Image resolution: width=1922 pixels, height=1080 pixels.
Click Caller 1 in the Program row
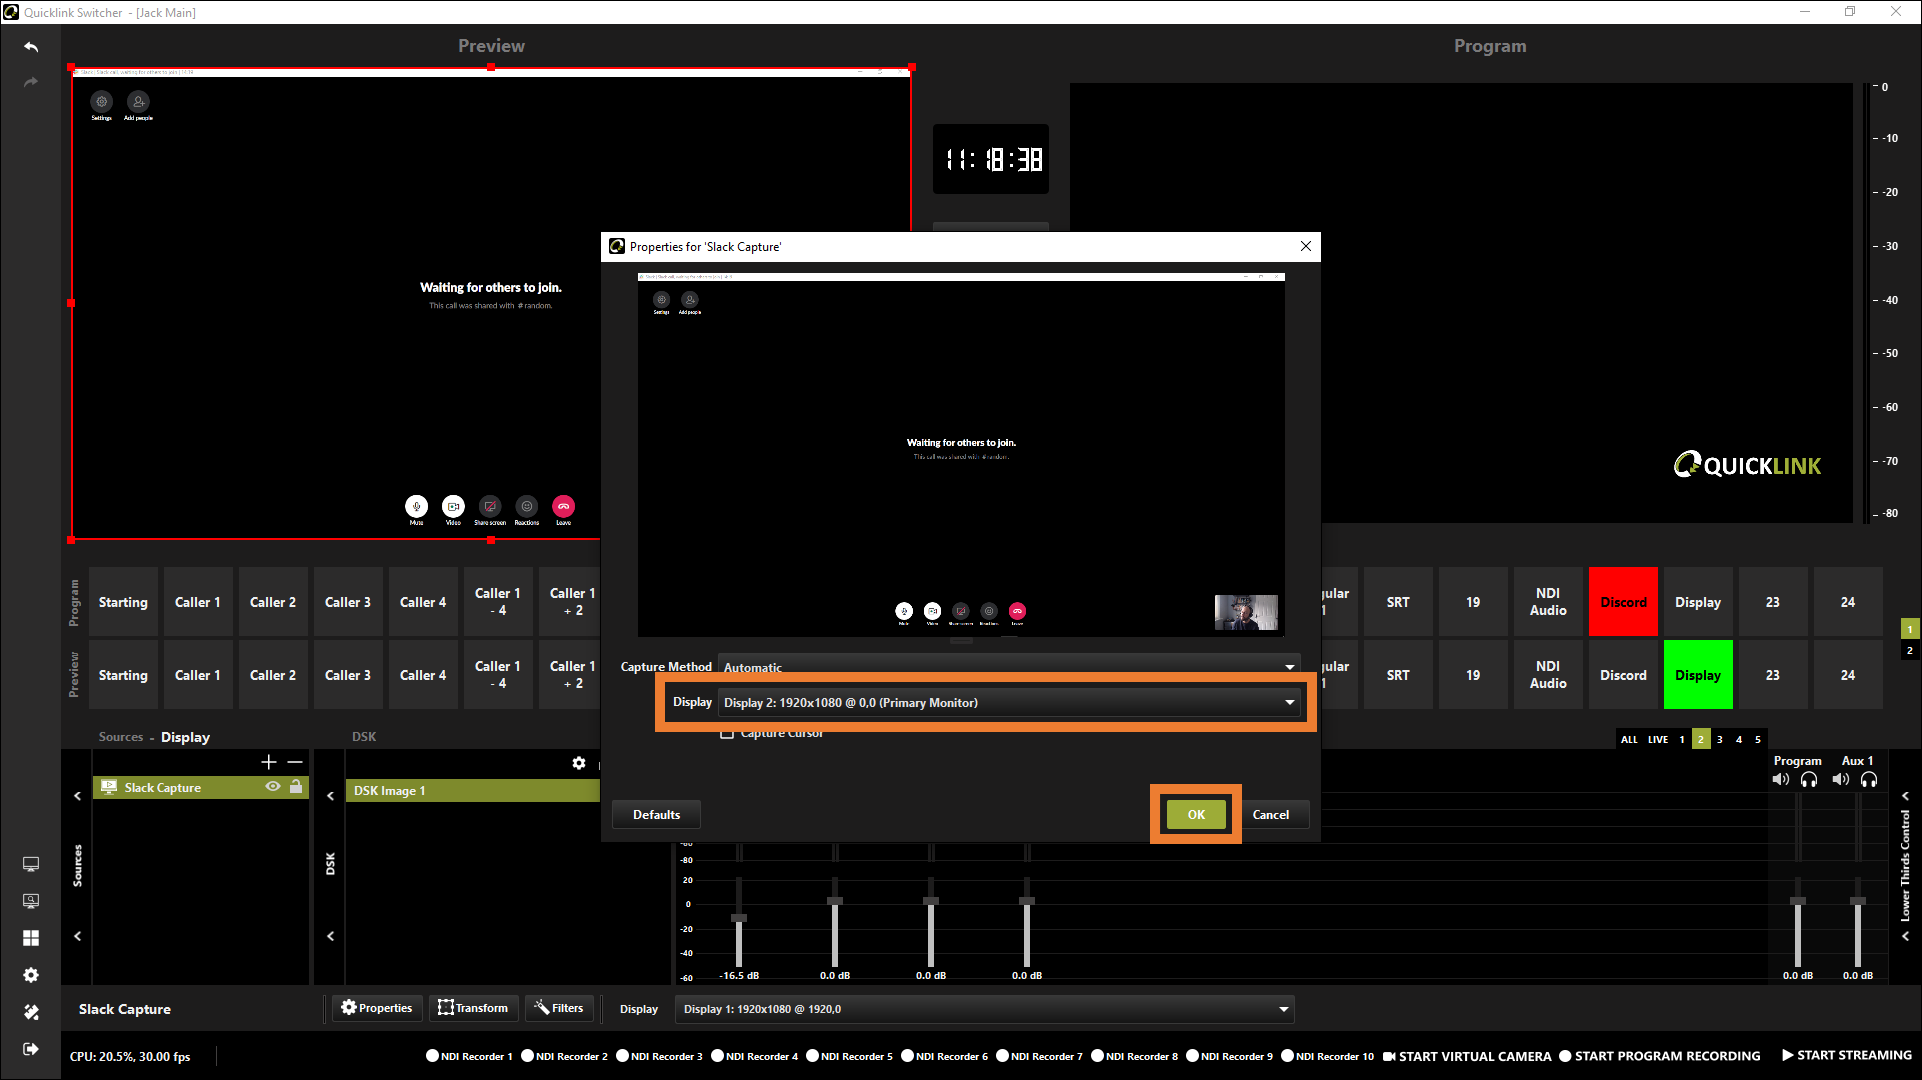198,602
